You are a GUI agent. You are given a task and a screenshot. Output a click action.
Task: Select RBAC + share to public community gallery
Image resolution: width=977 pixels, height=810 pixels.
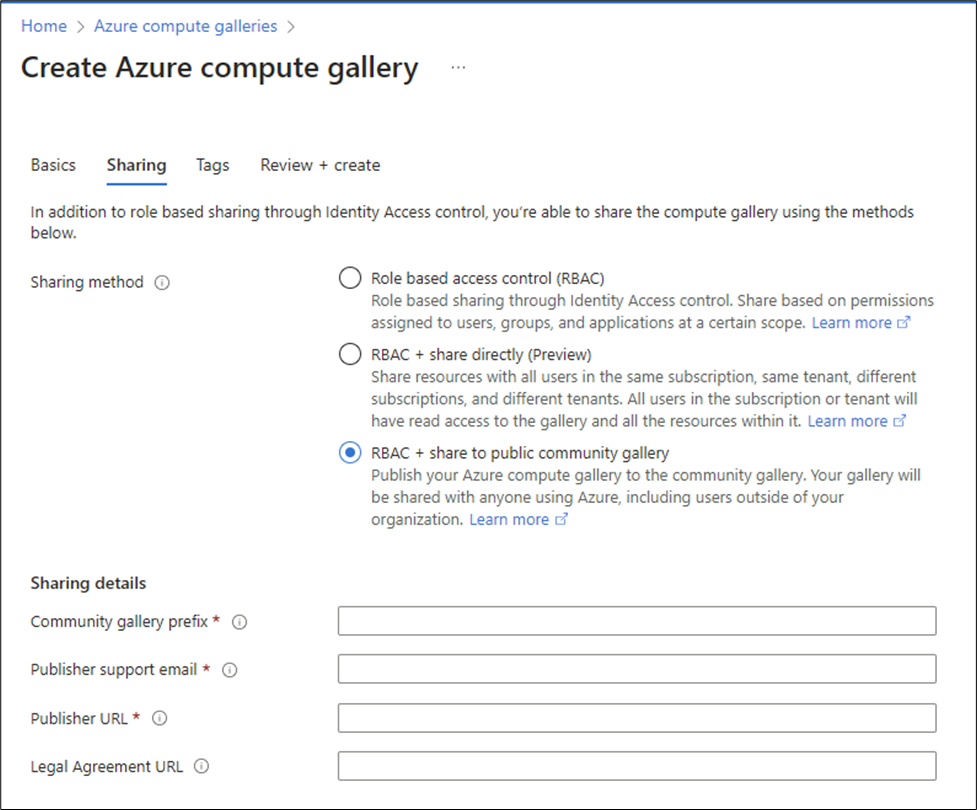[x=350, y=453]
